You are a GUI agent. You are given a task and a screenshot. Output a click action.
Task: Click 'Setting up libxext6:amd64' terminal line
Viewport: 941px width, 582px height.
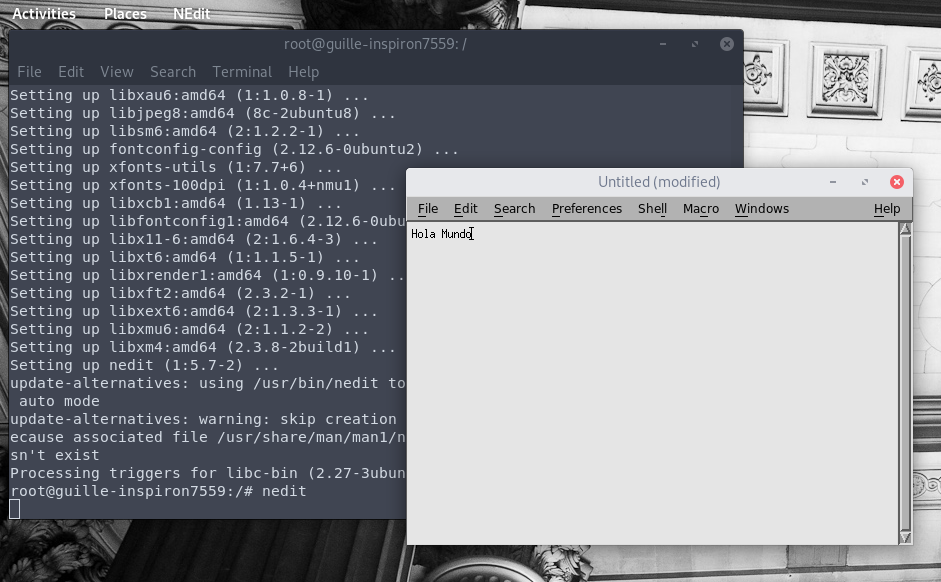pyautogui.click(x=193, y=311)
